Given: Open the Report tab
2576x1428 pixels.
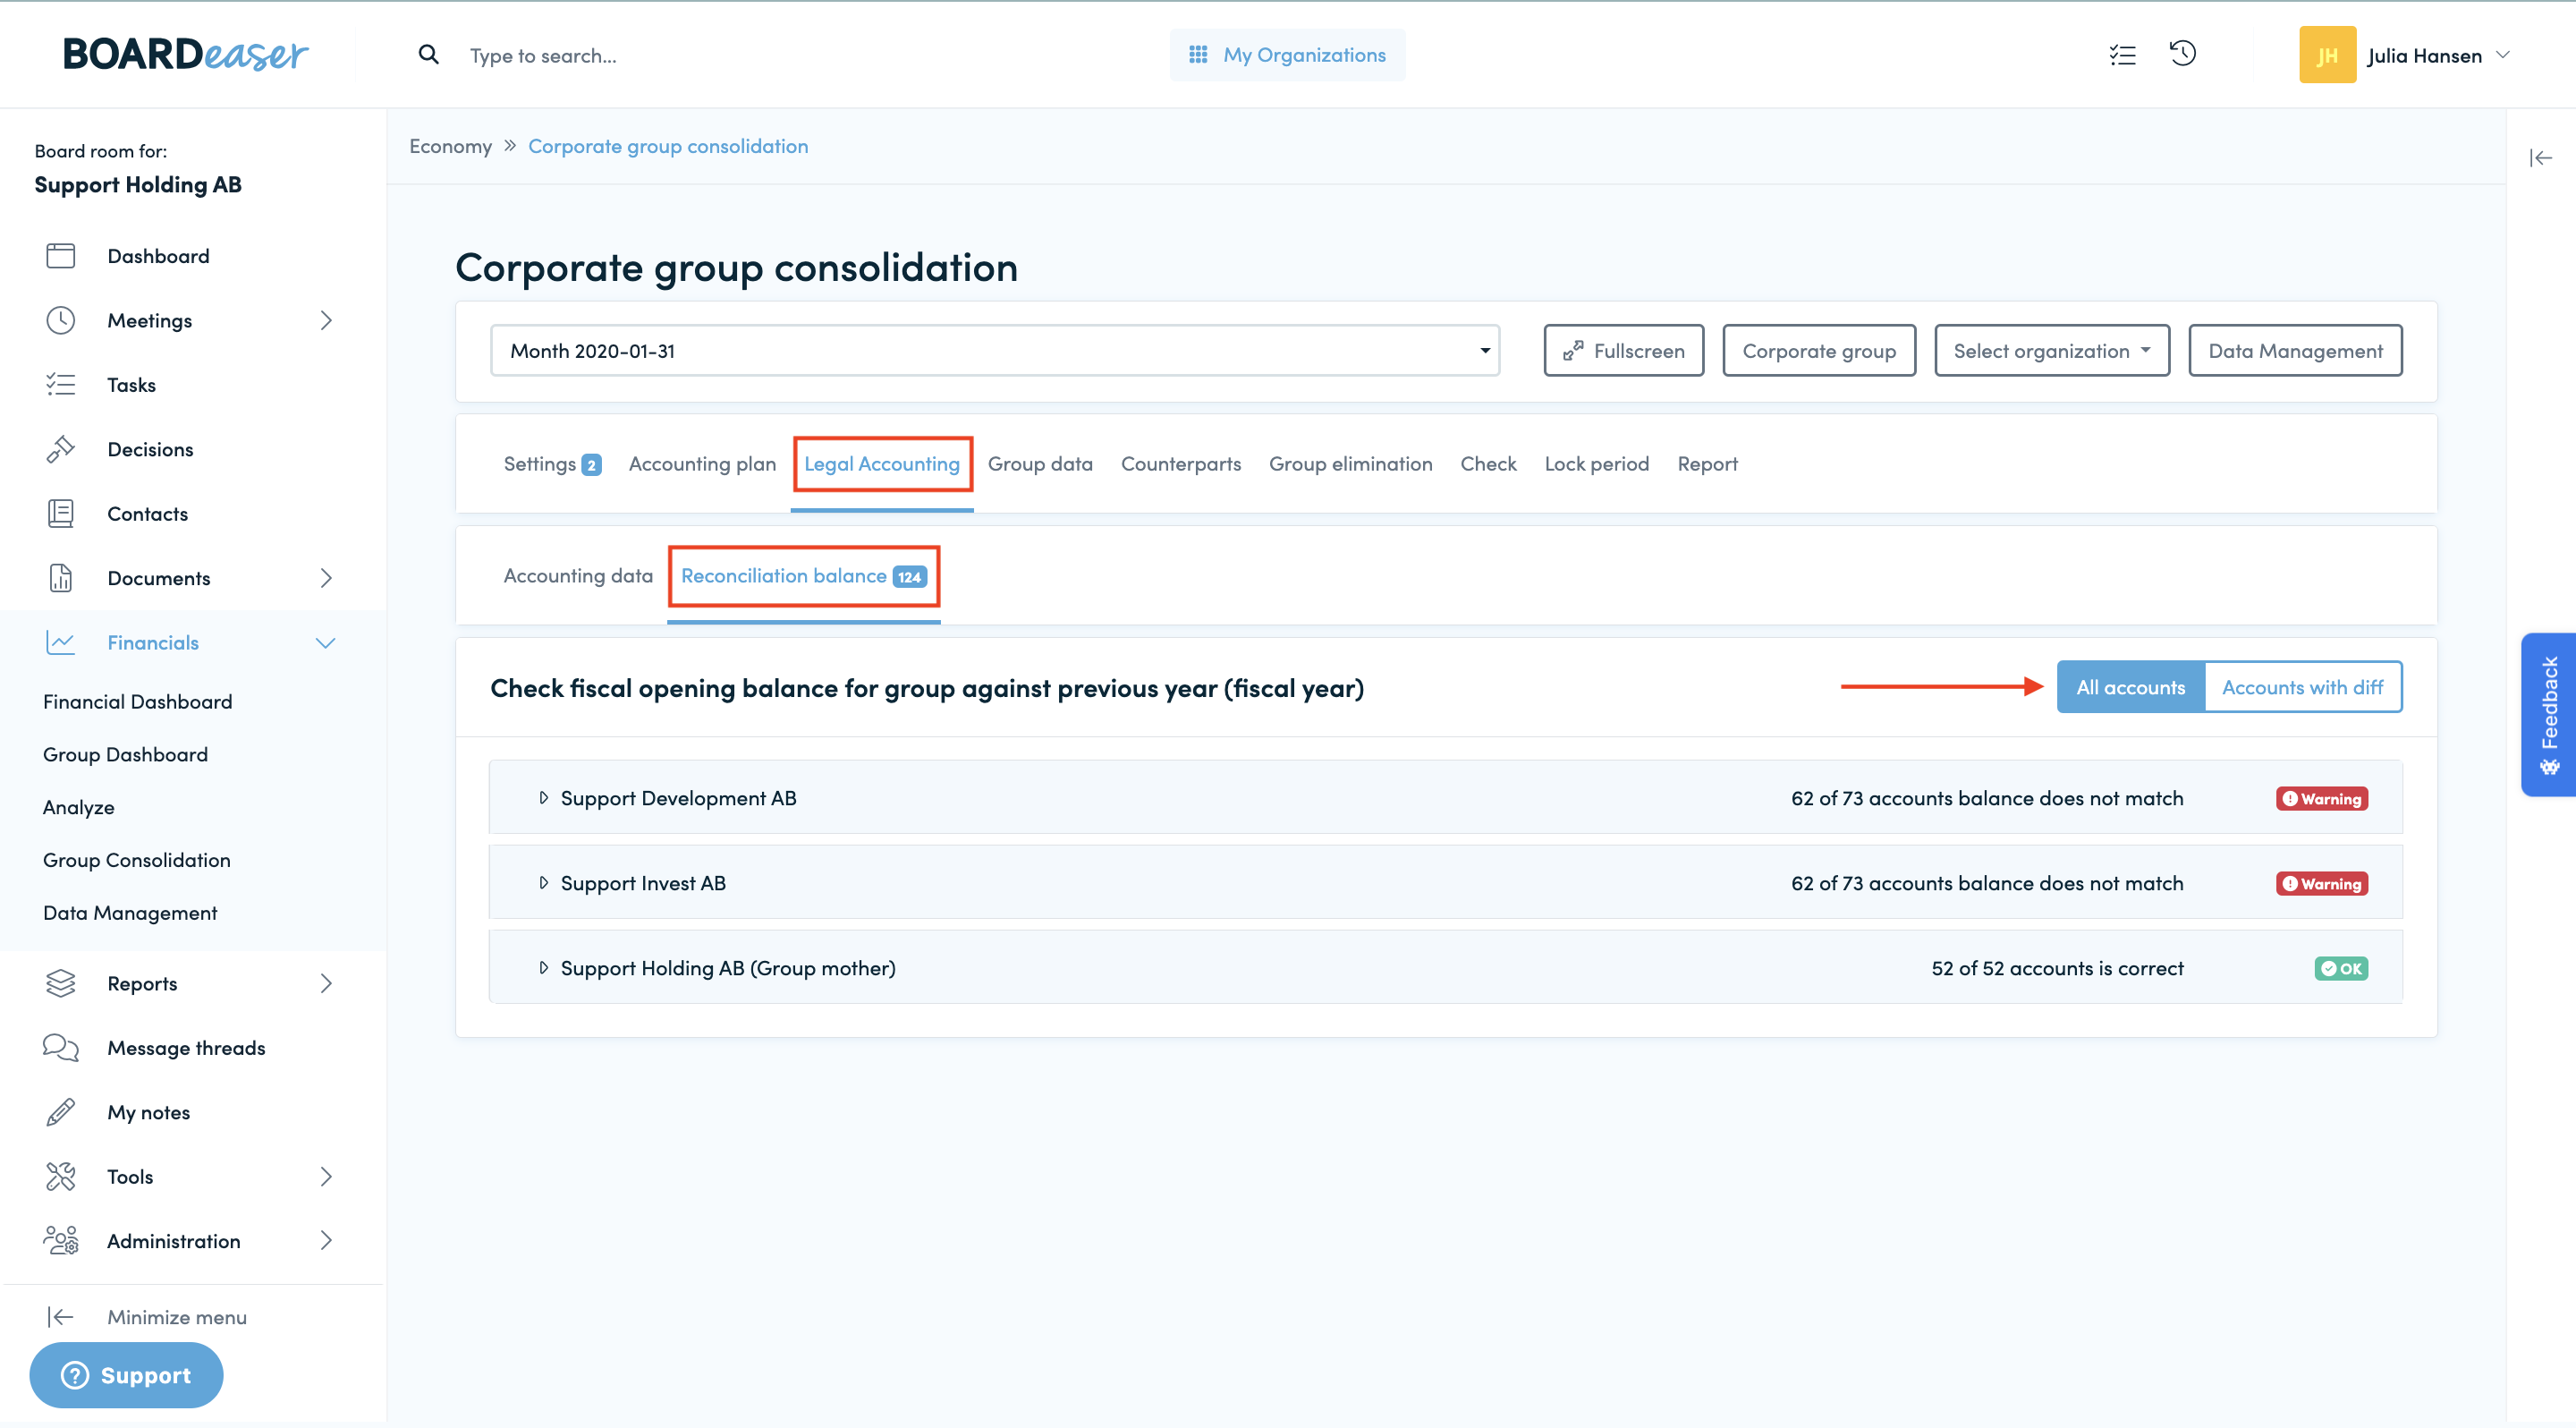Looking at the screenshot, I should pyautogui.click(x=1707, y=464).
